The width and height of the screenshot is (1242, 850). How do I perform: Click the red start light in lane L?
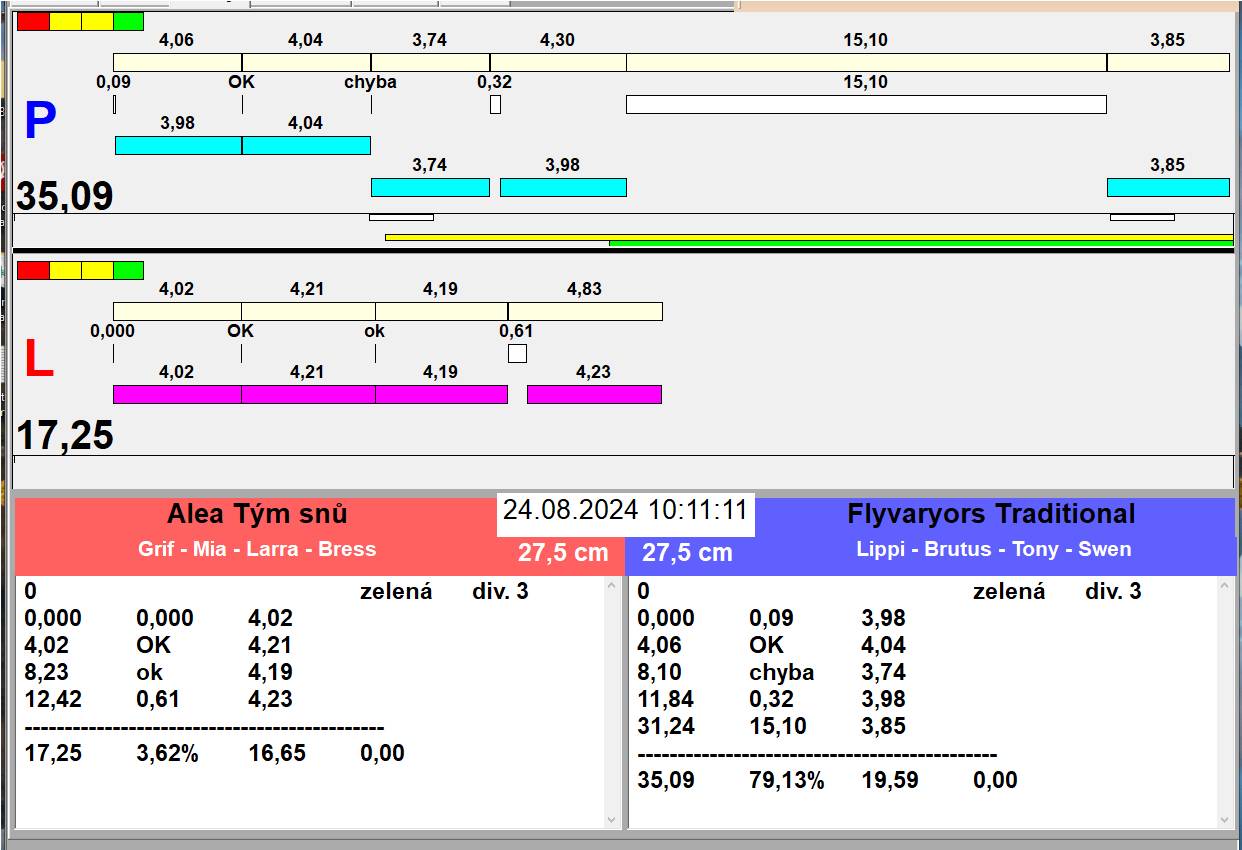pos(33,270)
